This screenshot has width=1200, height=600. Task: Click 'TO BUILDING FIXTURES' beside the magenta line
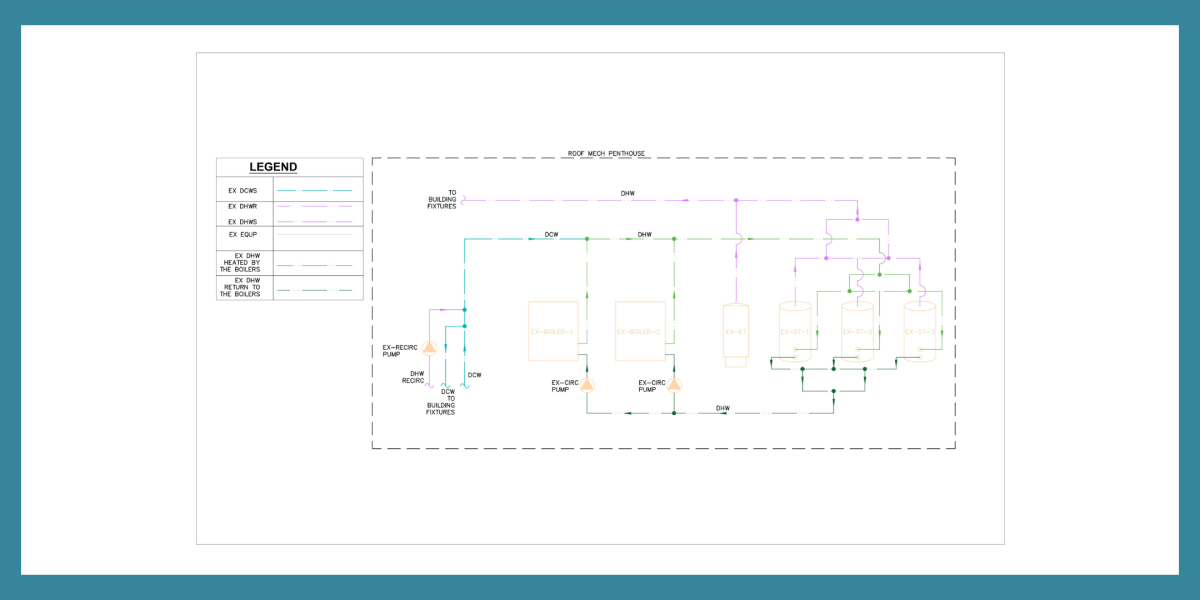click(x=443, y=199)
